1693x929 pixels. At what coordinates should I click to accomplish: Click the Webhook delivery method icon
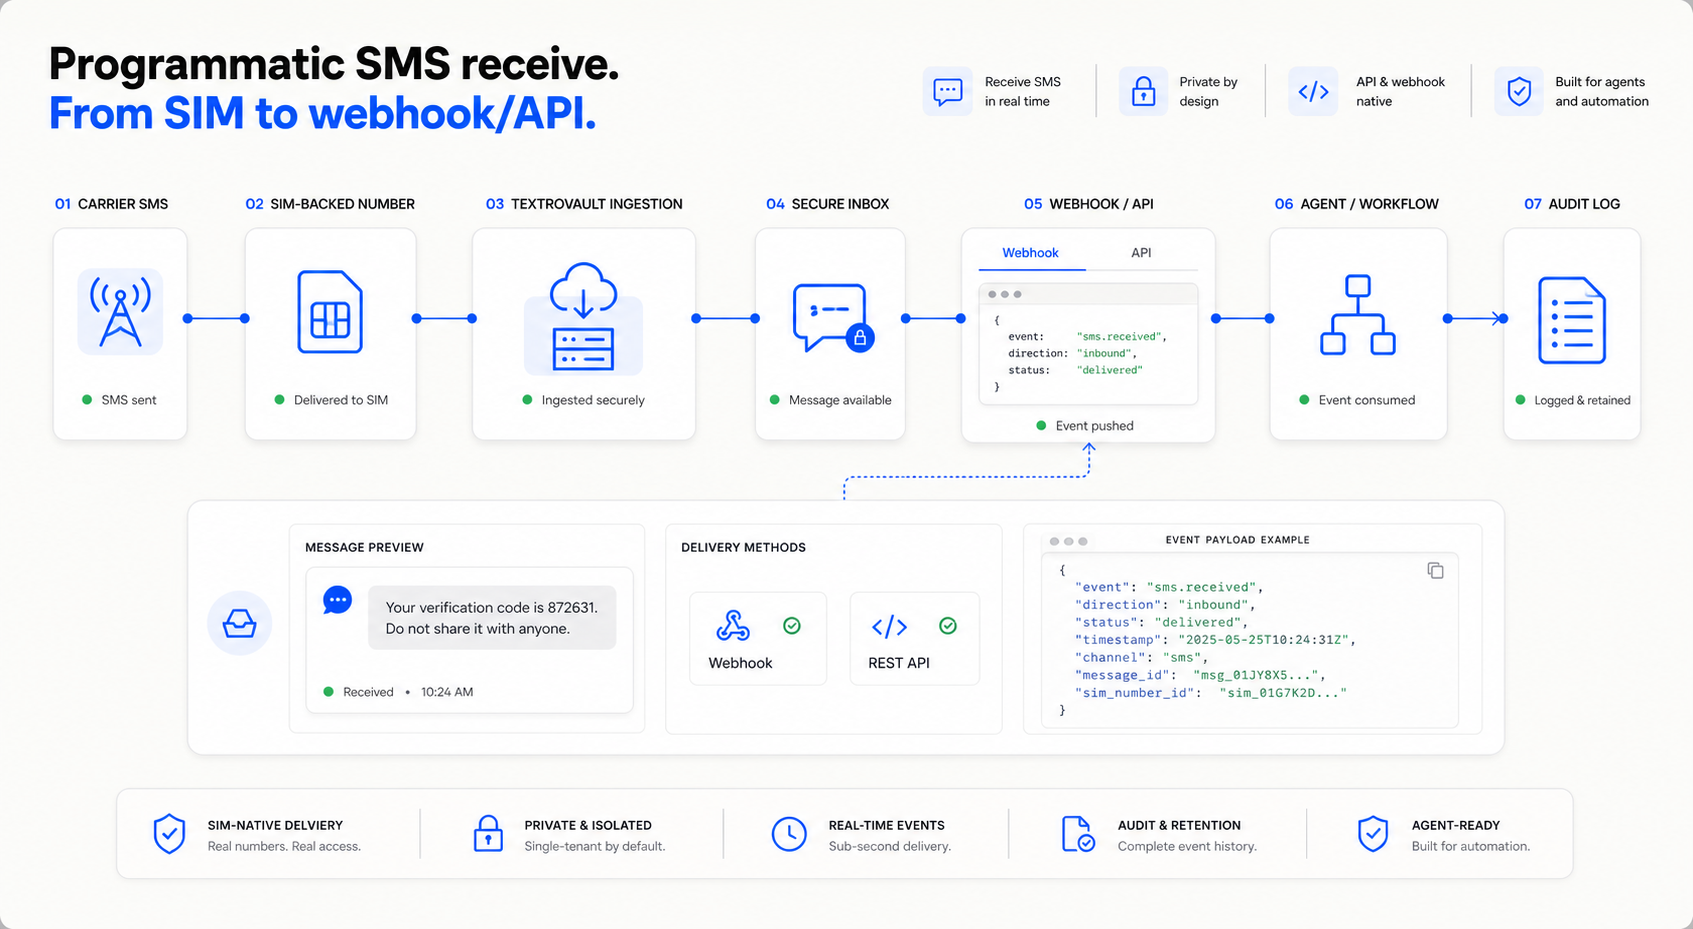tap(733, 626)
